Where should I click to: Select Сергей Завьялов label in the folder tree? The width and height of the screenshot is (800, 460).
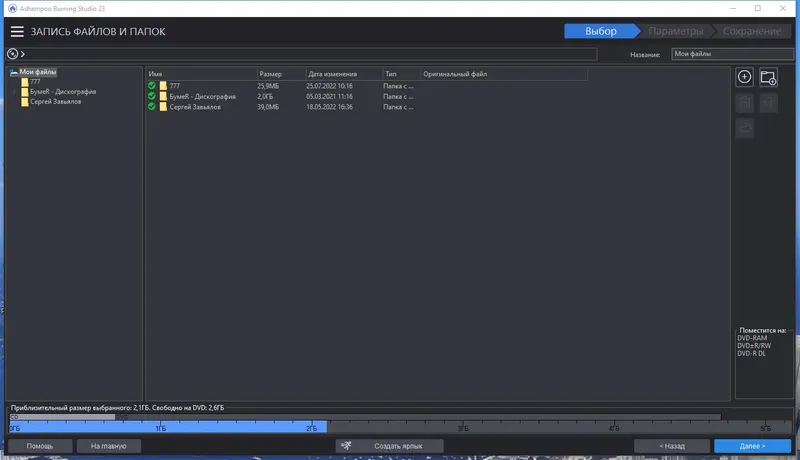[55, 101]
